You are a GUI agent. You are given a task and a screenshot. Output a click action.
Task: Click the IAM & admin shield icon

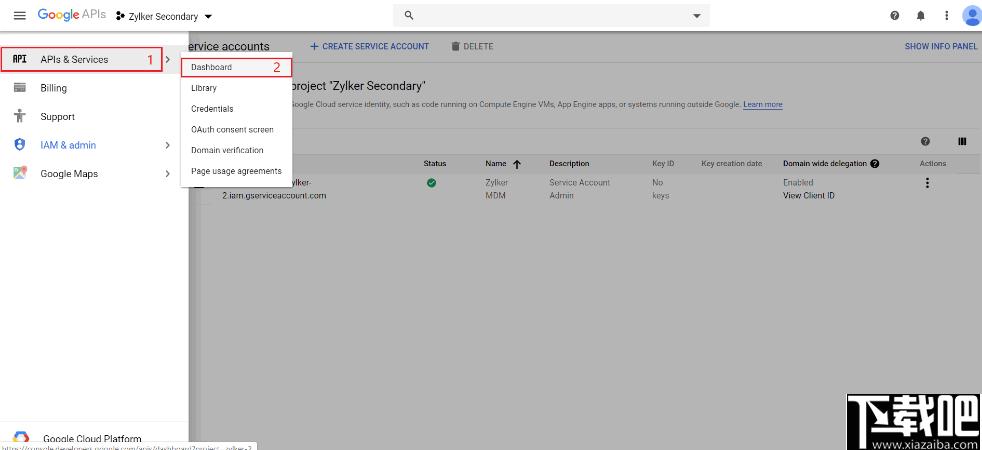click(x=19, y=145)
